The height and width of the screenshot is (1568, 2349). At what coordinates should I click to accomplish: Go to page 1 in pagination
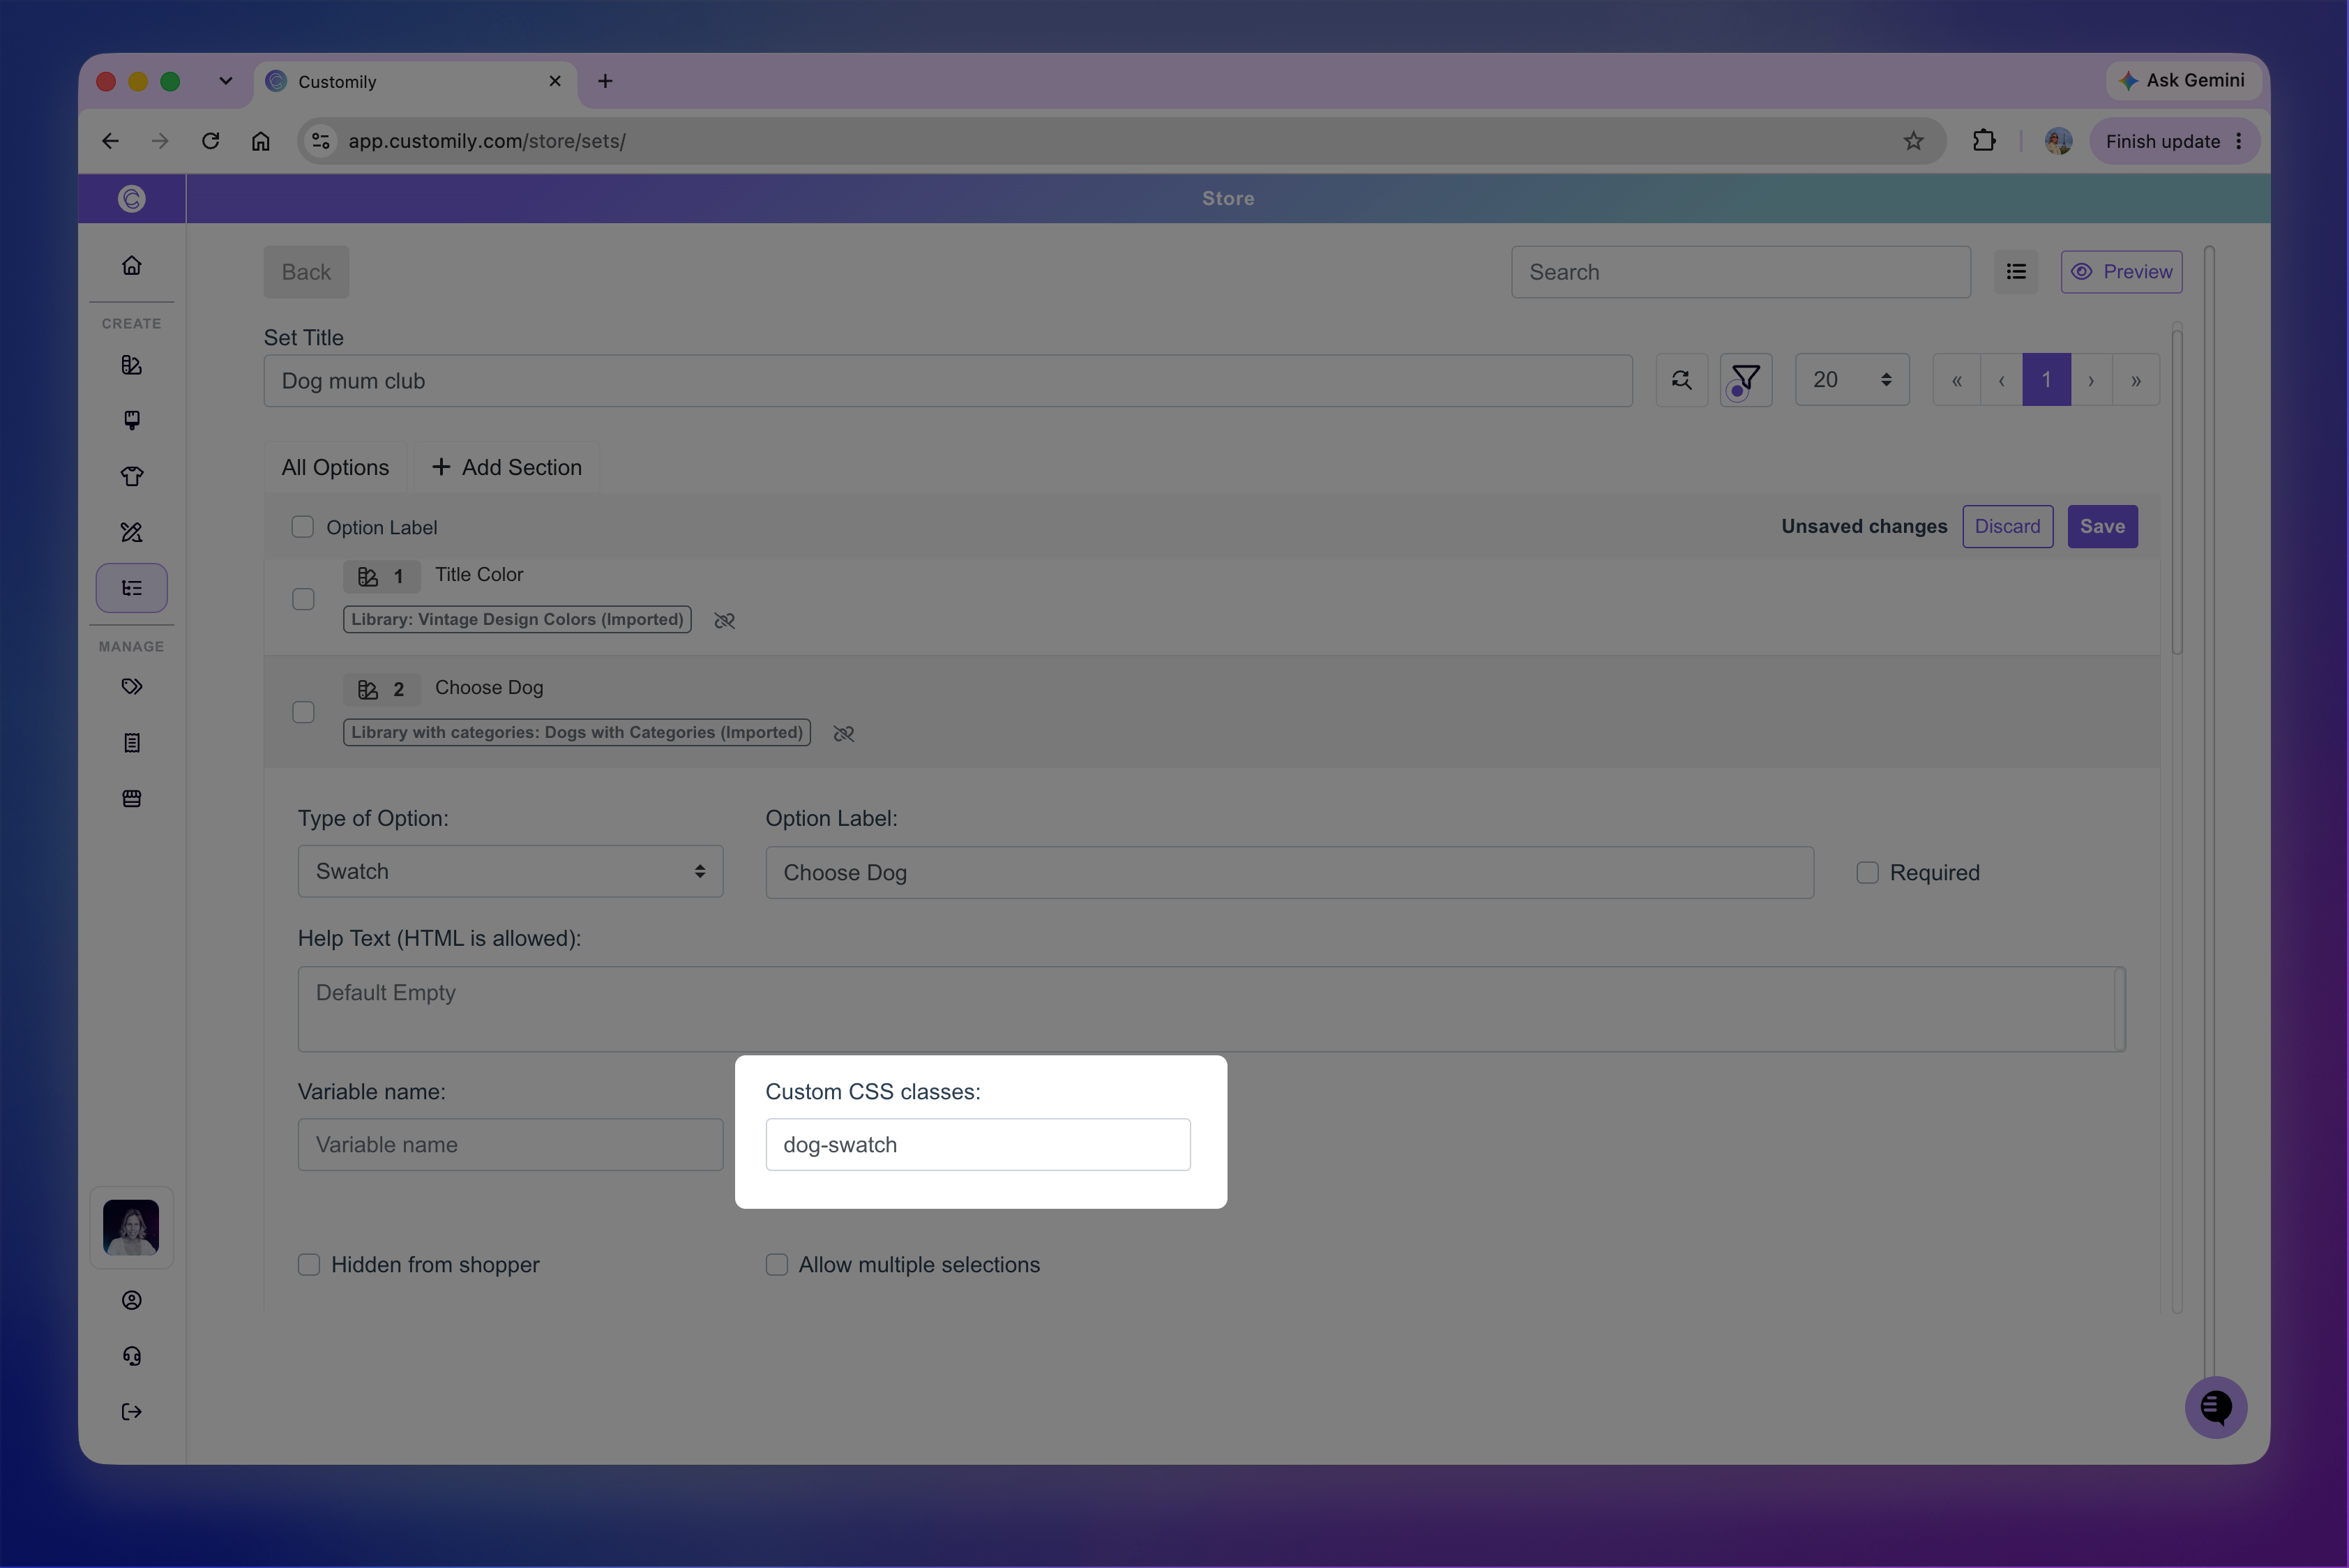click(2046, 380)
